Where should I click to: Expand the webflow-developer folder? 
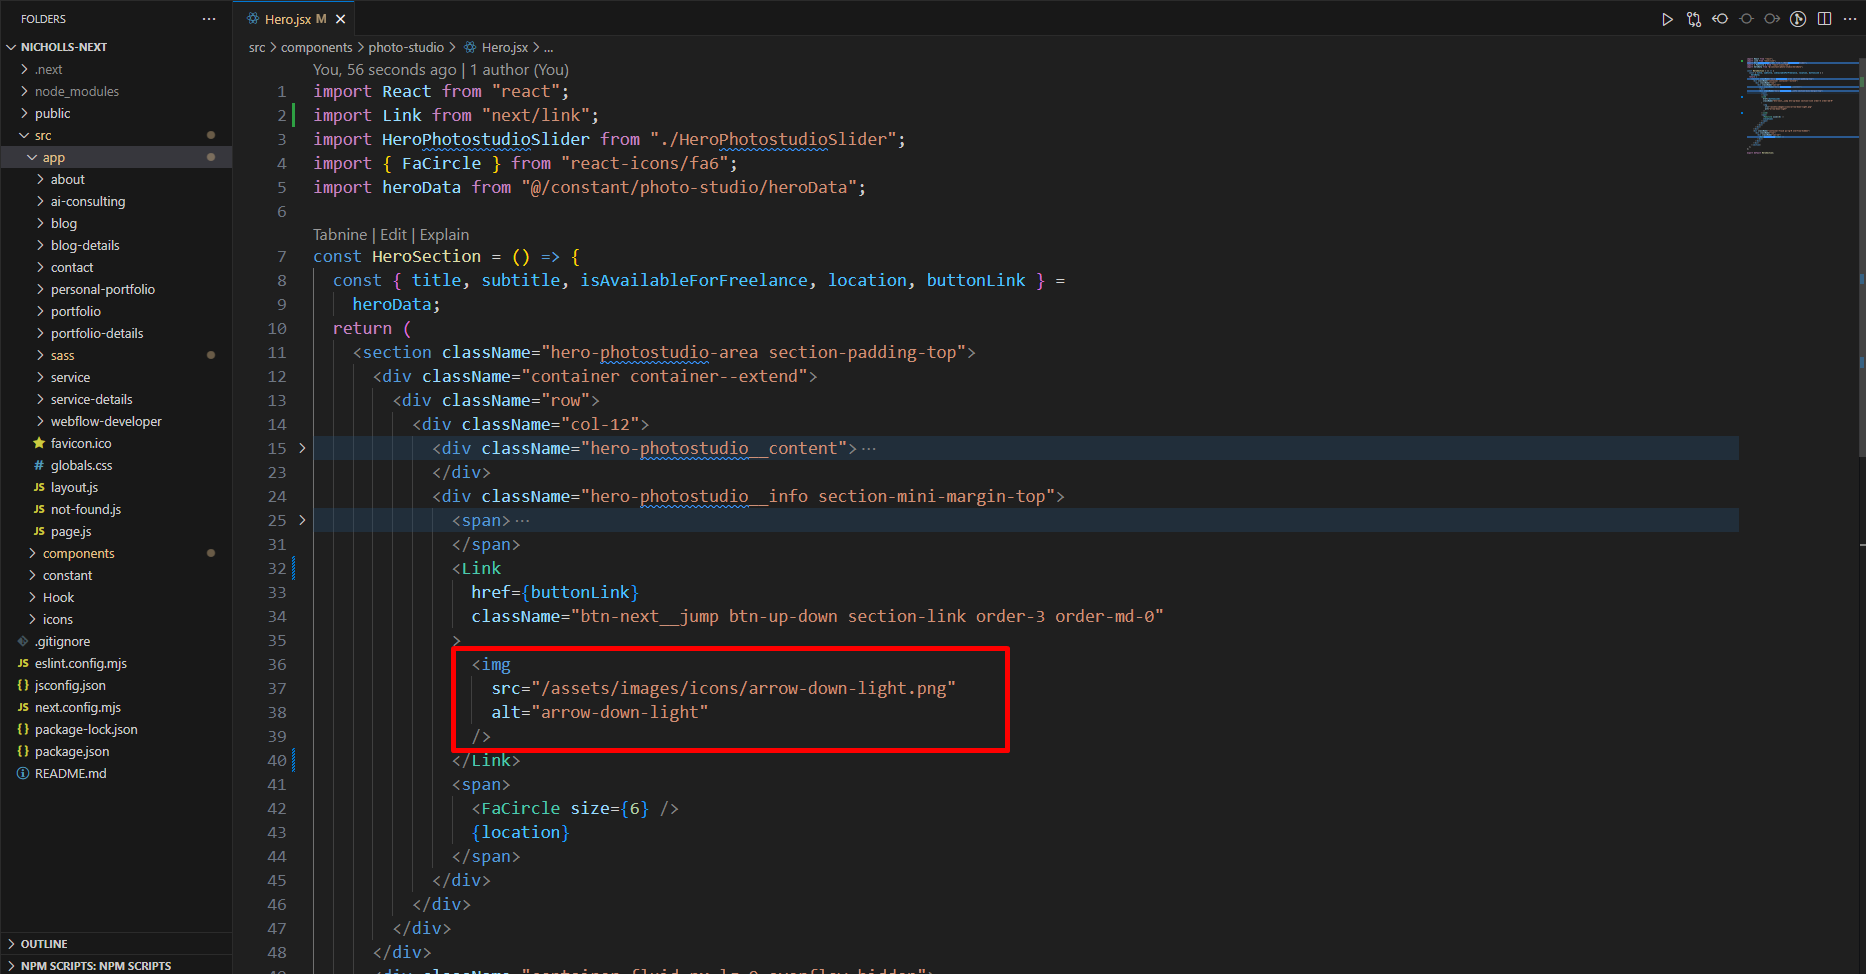pos(106,421)
